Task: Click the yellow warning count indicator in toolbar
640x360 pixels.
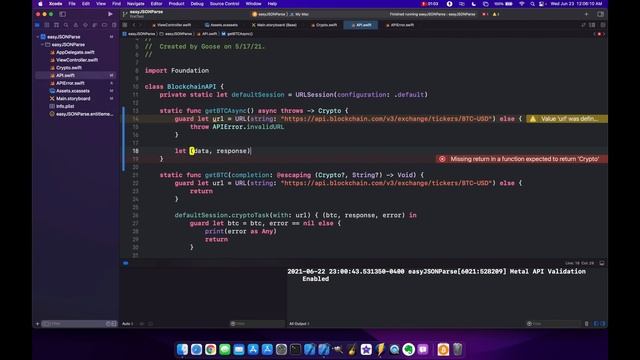Action: 496,14
